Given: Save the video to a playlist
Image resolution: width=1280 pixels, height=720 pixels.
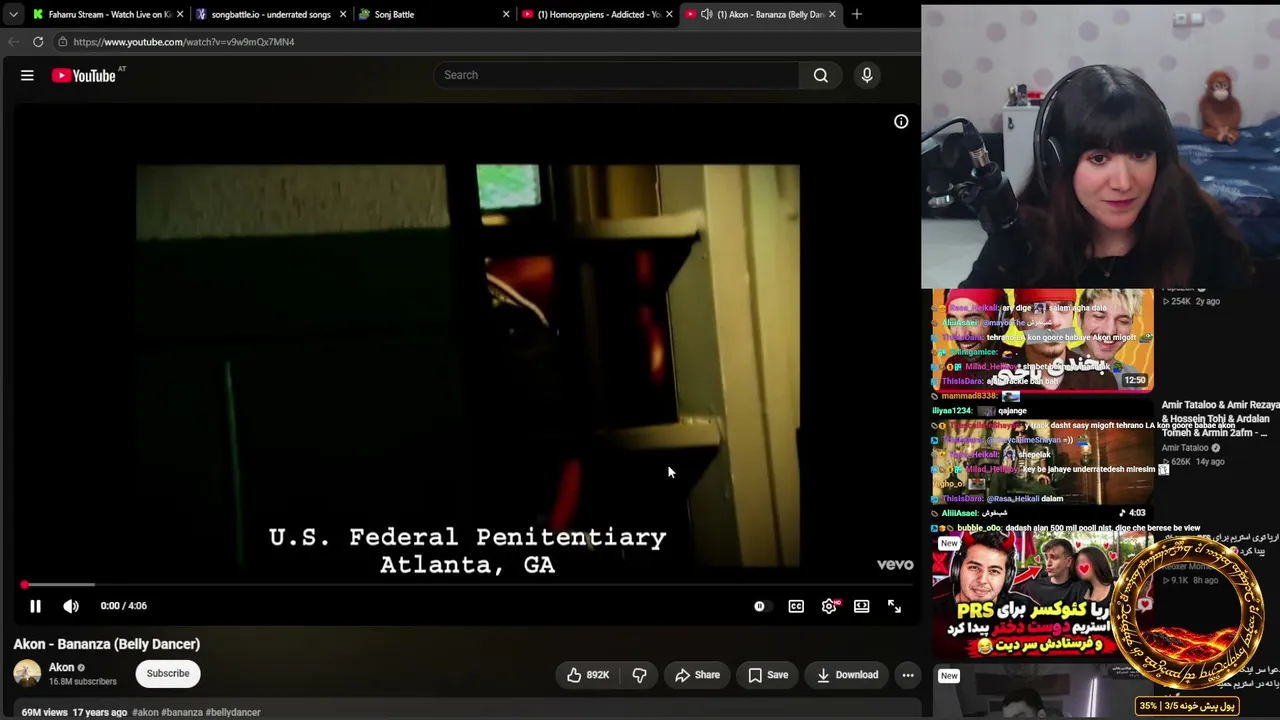Looking at the screenshot, I should (769, 675).
